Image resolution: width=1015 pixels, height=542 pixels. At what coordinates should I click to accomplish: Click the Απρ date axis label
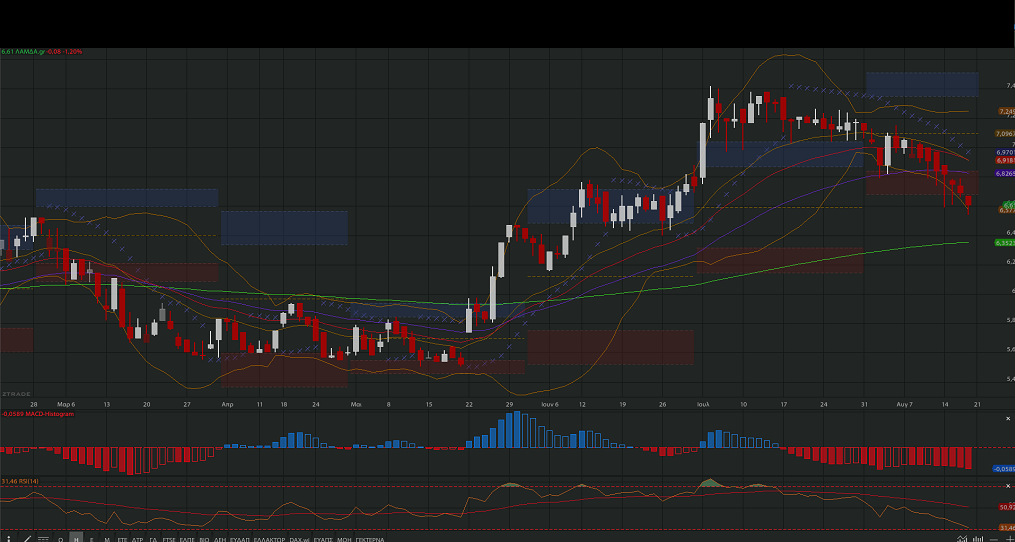(x=227, y=403)
